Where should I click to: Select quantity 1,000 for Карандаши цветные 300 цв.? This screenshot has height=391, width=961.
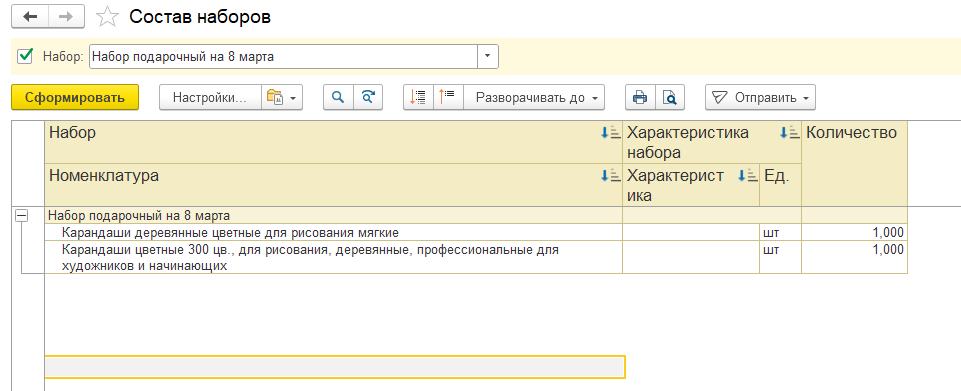854,257
